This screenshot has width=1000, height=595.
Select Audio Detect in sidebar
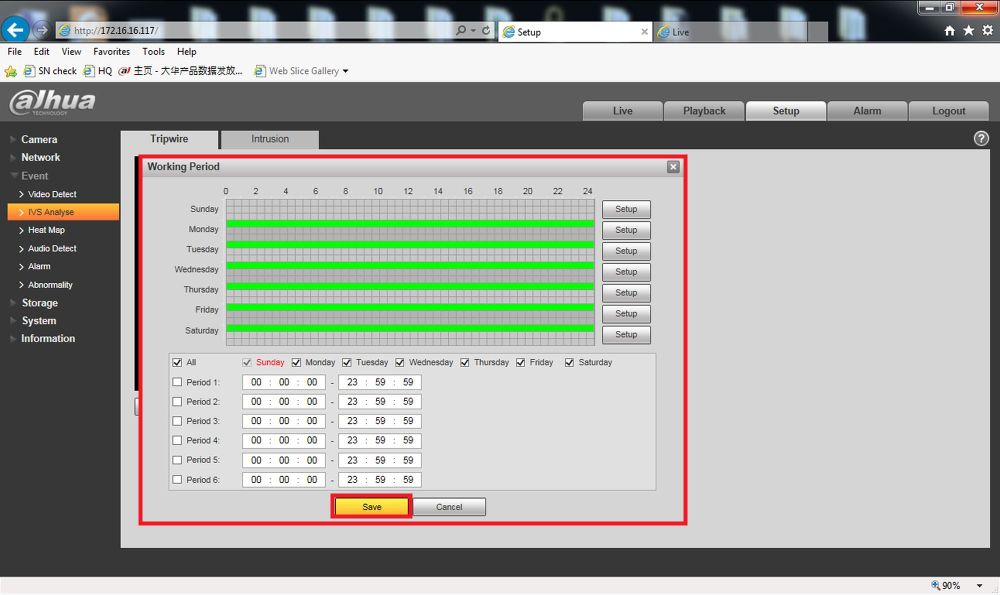pos(52,248)
